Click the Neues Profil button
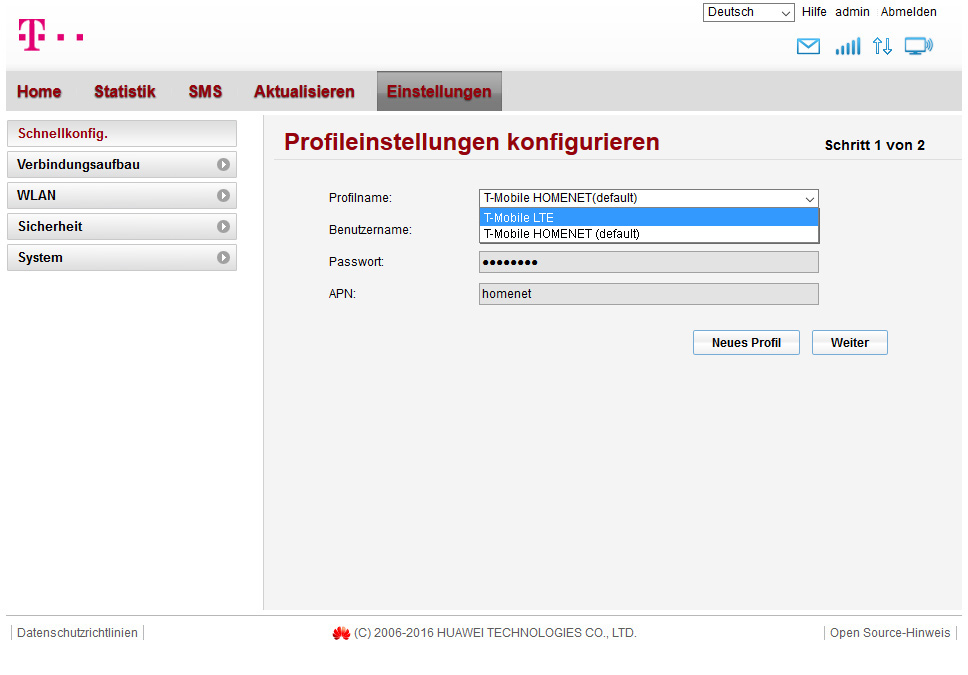Screen dimensions: 968x675 pos(746,343)
